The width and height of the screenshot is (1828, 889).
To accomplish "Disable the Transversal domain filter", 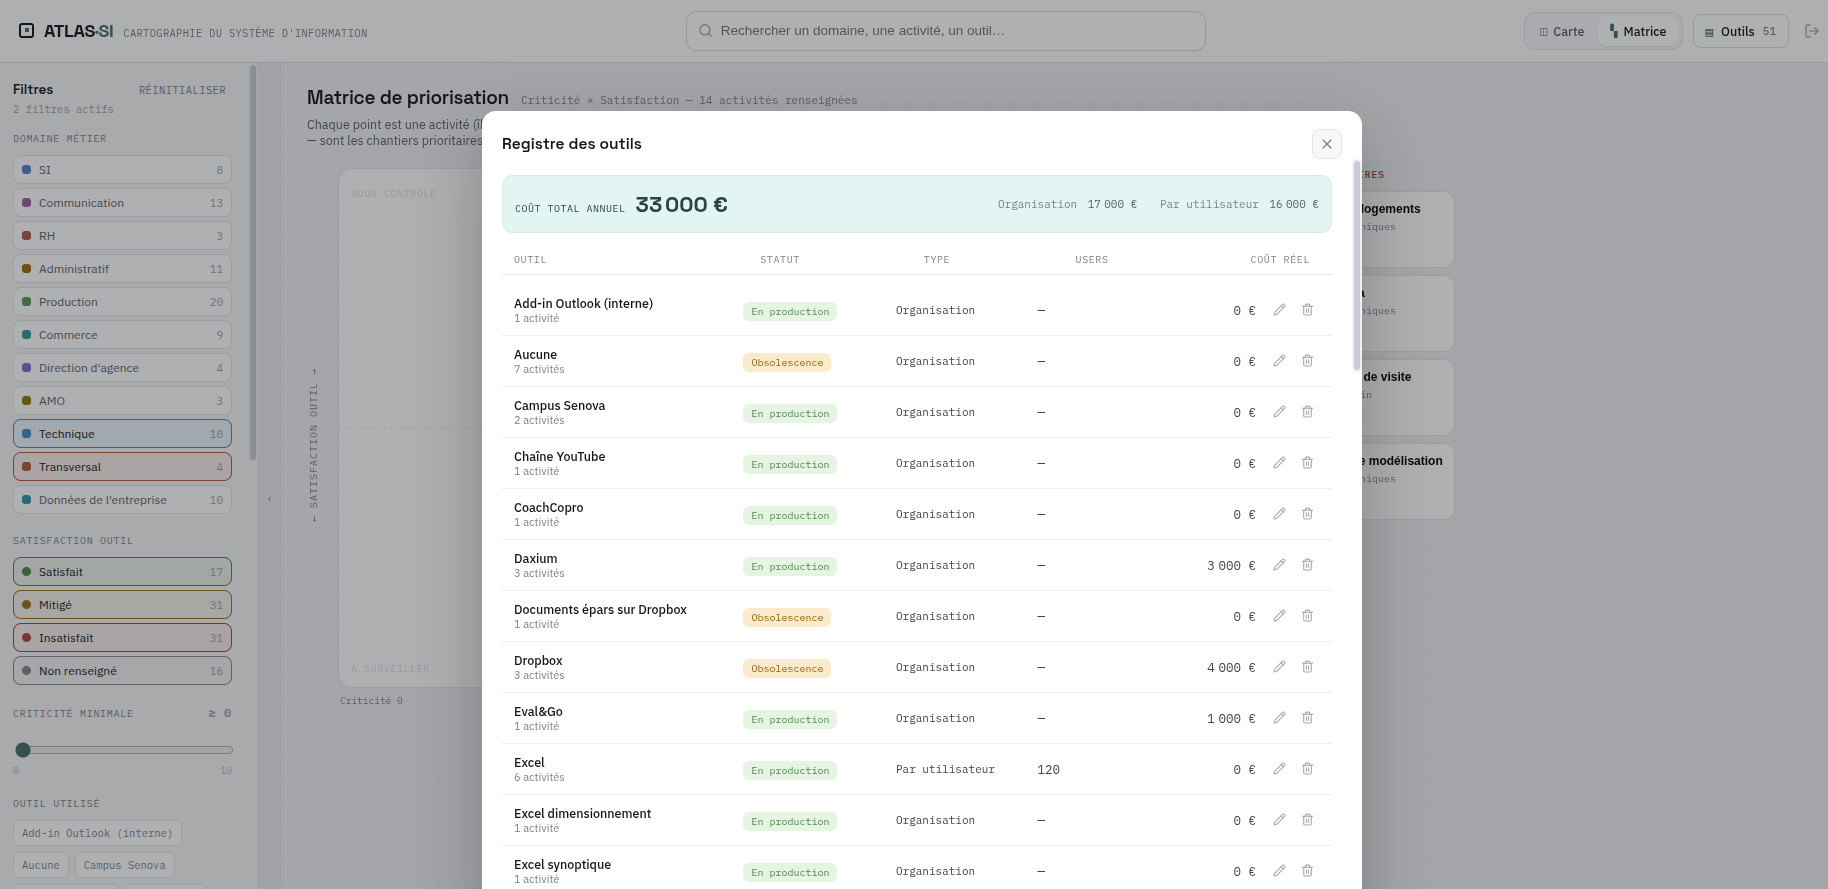I will (122, 467).
